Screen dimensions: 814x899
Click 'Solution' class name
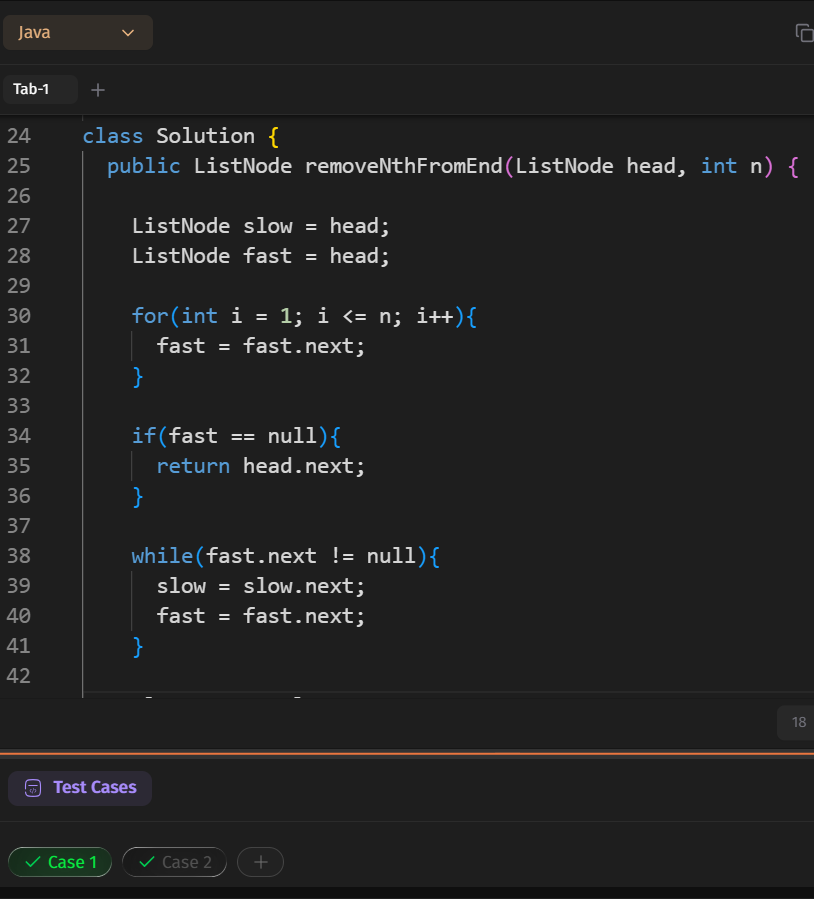205,136
